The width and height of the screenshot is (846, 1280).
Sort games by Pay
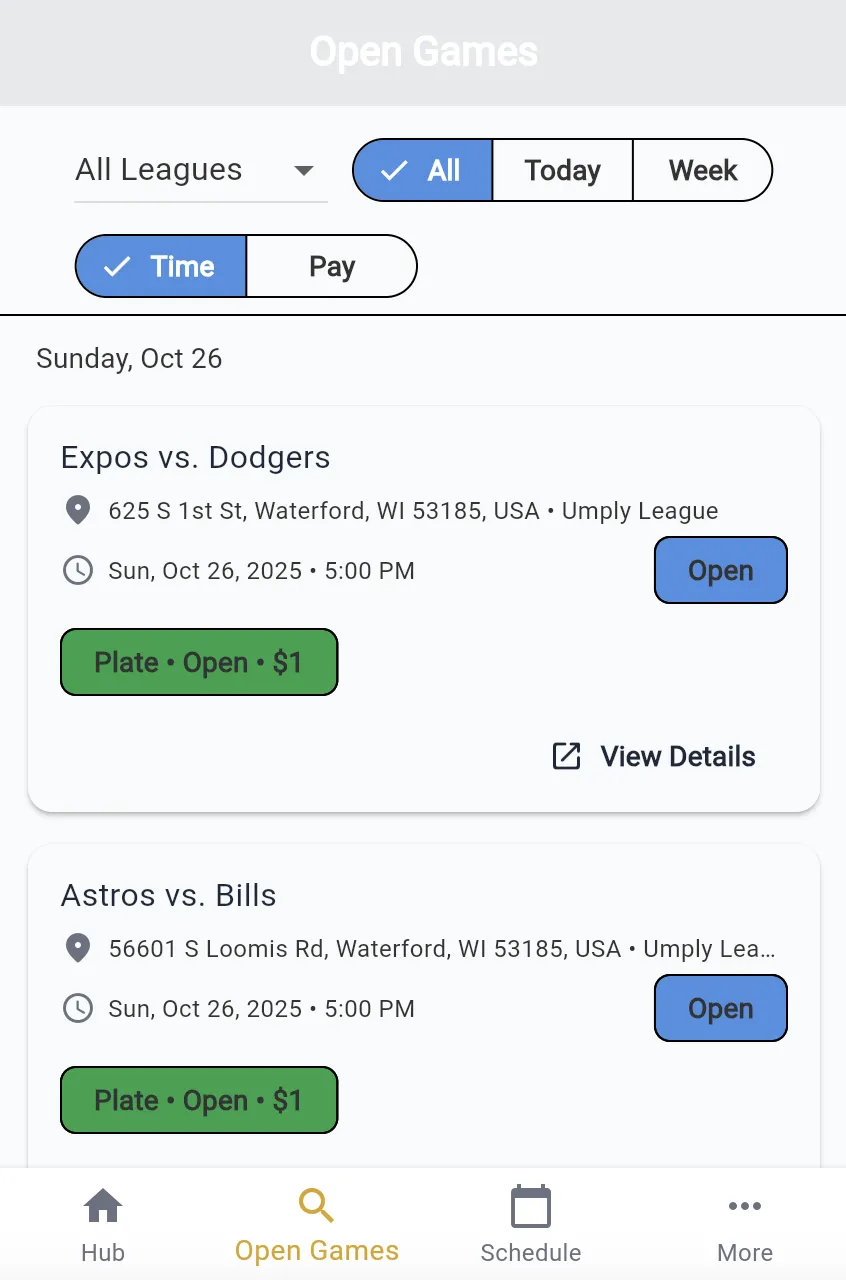coord(331,266)
